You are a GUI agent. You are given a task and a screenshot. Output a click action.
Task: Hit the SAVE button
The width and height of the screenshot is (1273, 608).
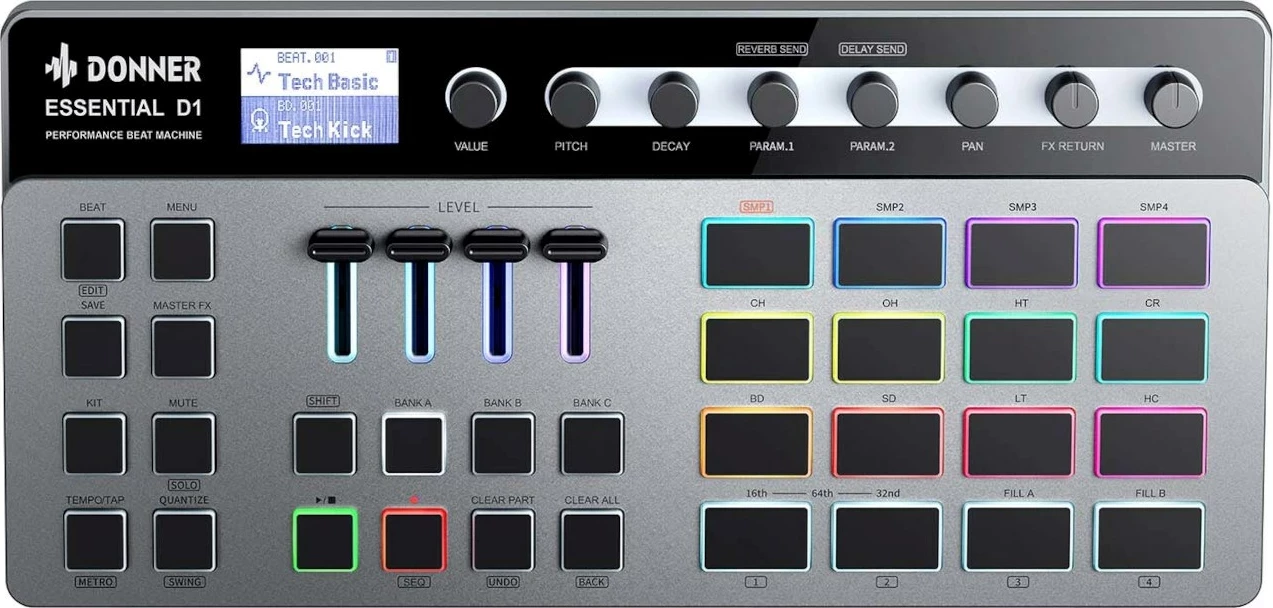[x=93, y=347]
